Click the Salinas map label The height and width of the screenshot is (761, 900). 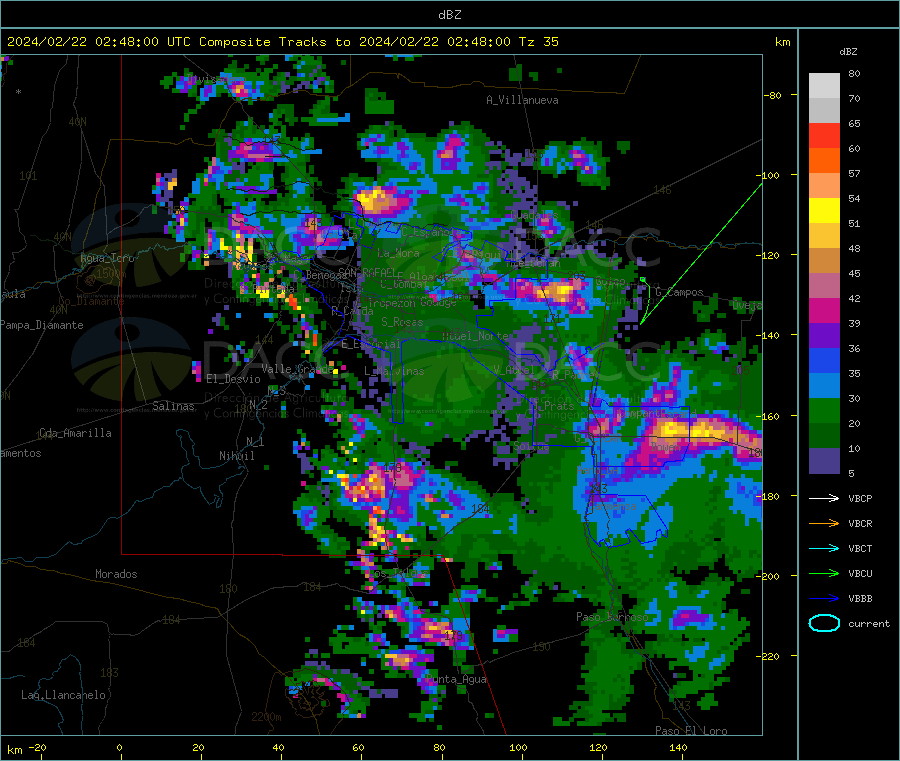point(173,406)
